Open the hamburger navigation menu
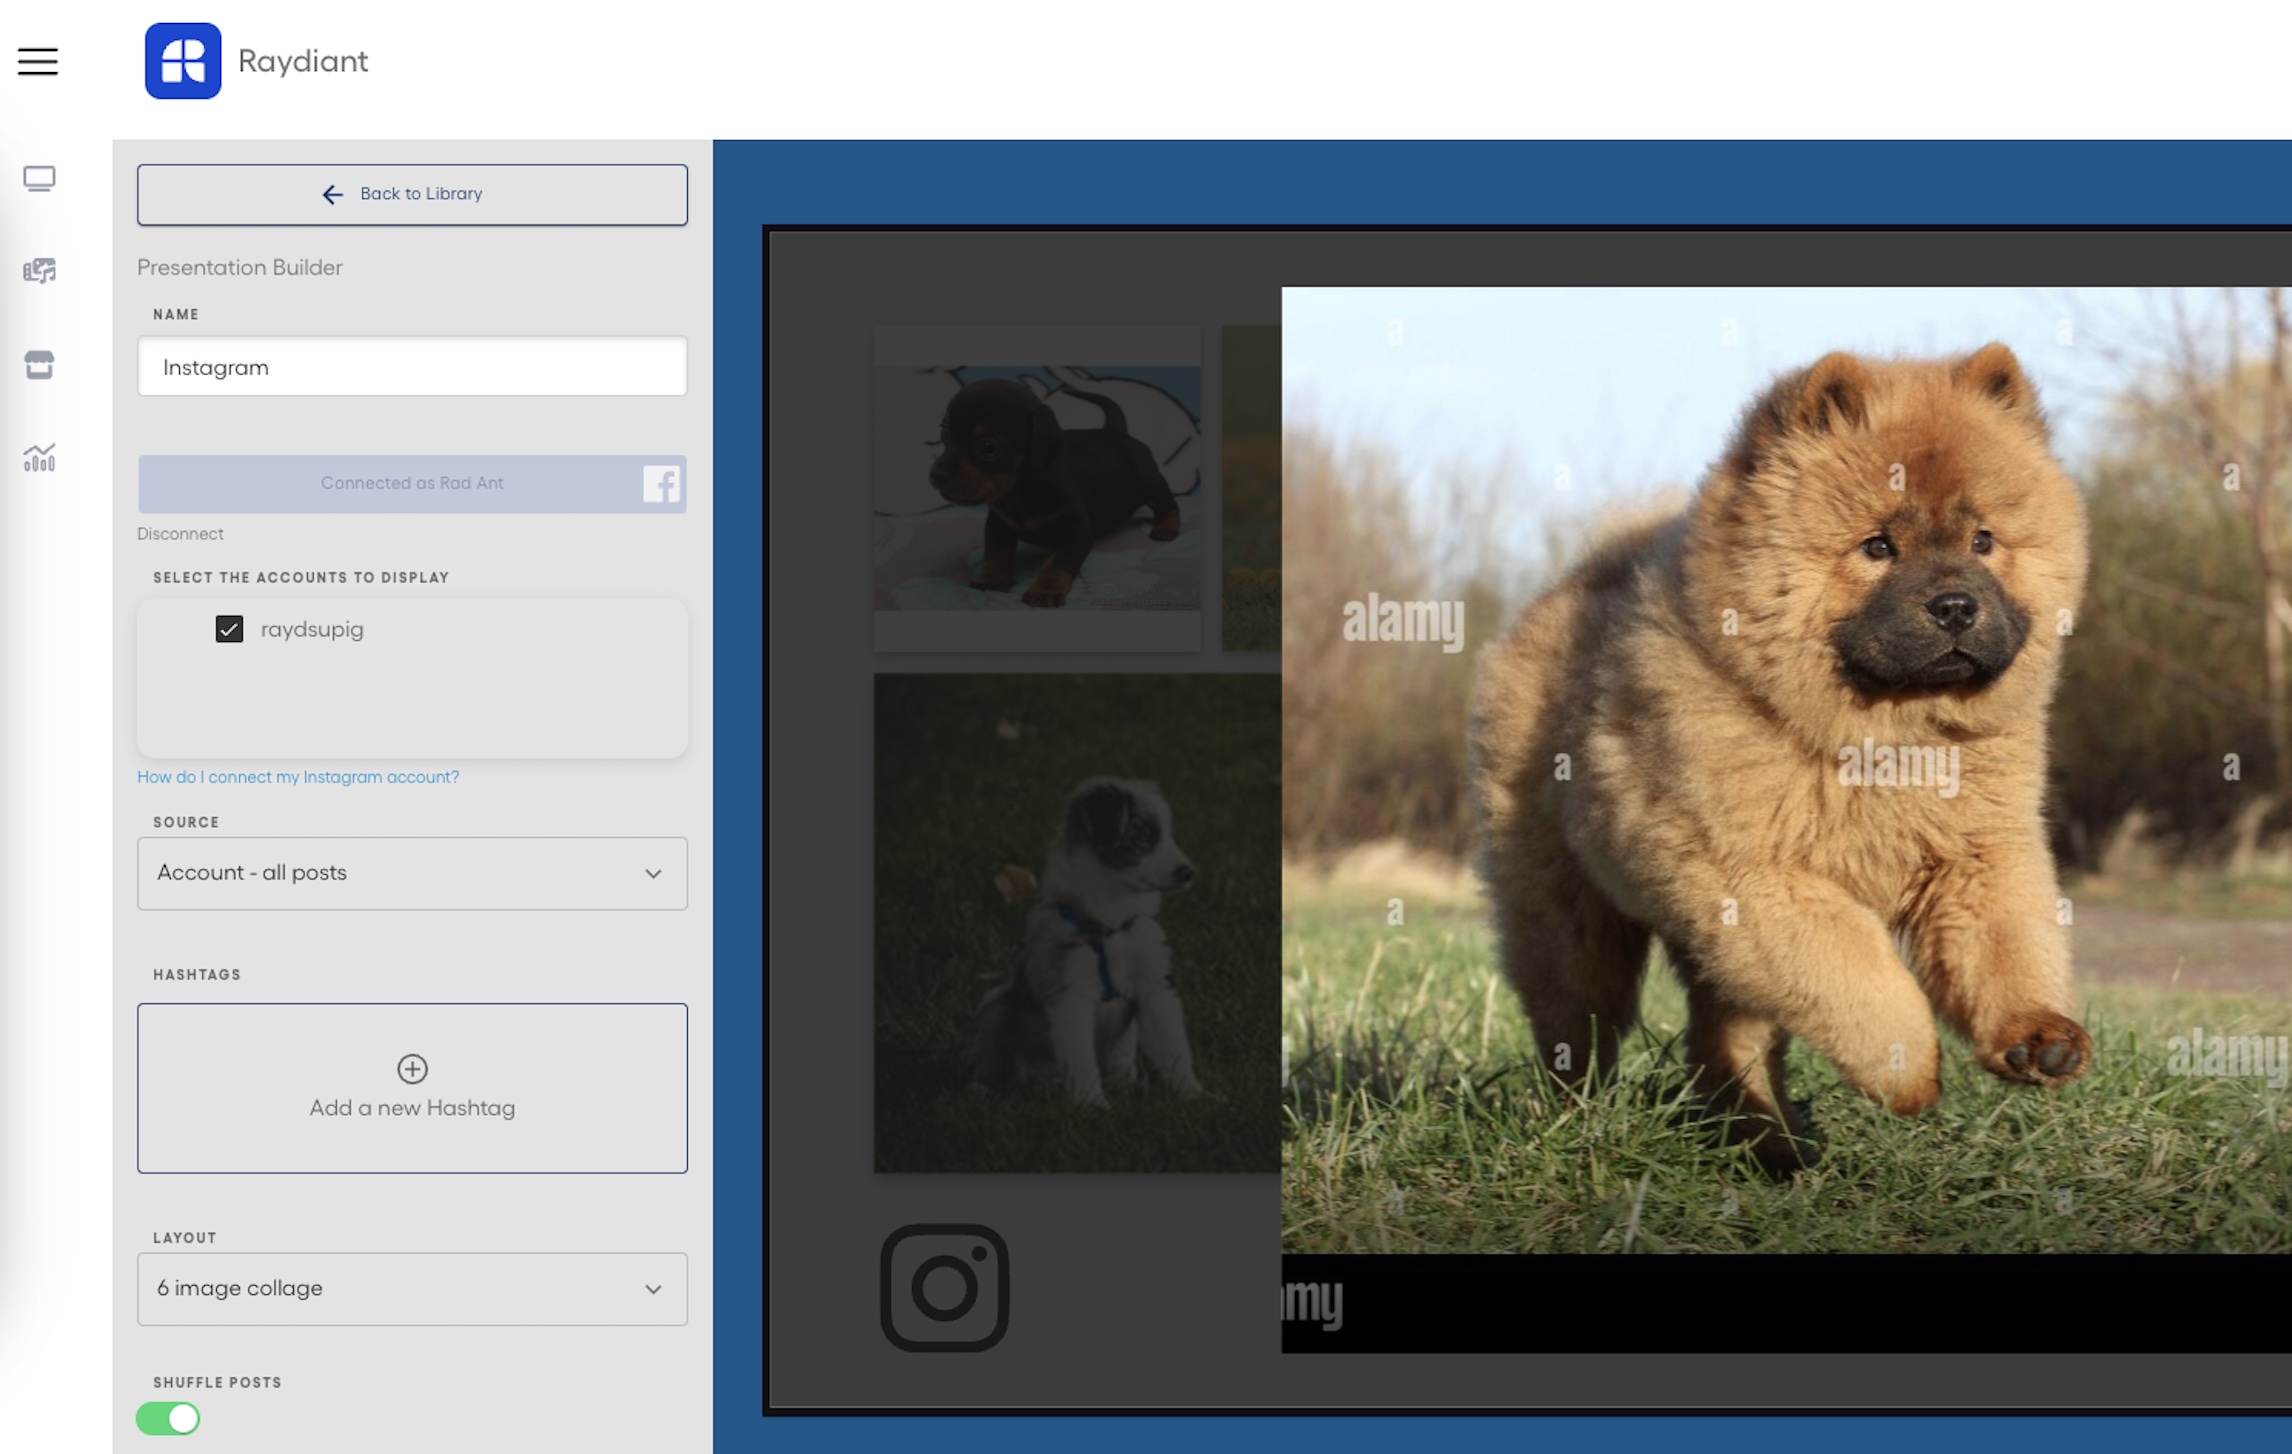The image size is (2292, 1454). coord(38,61)
